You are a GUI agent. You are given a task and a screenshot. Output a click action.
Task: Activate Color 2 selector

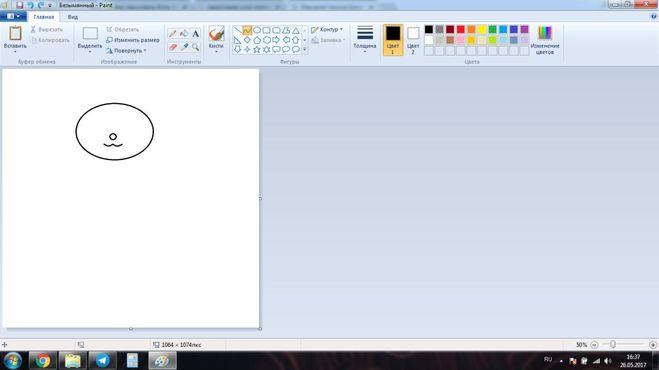tap(413, 40)
